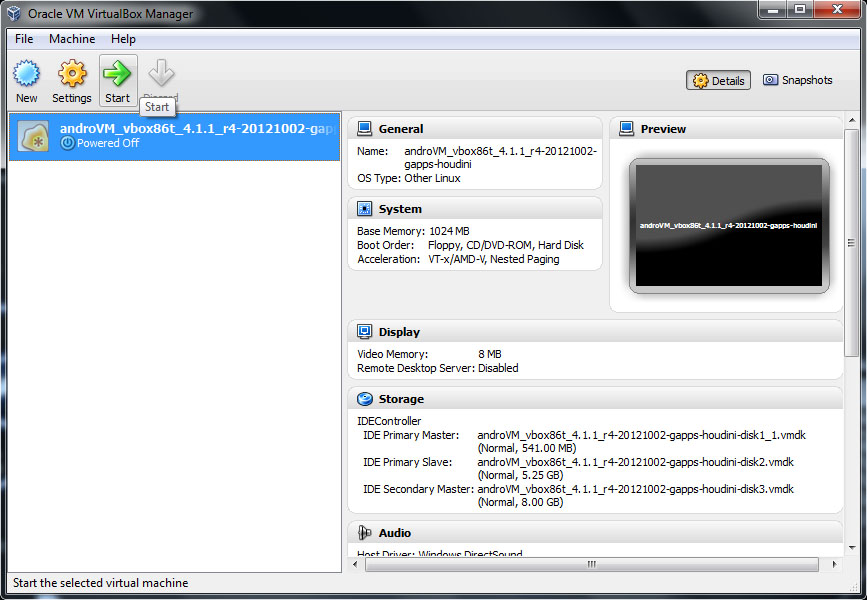This screenshot has height=600, width=867.
Task: Click the (Normal, 8.00 GB) size text
Action: pos(520,502)
